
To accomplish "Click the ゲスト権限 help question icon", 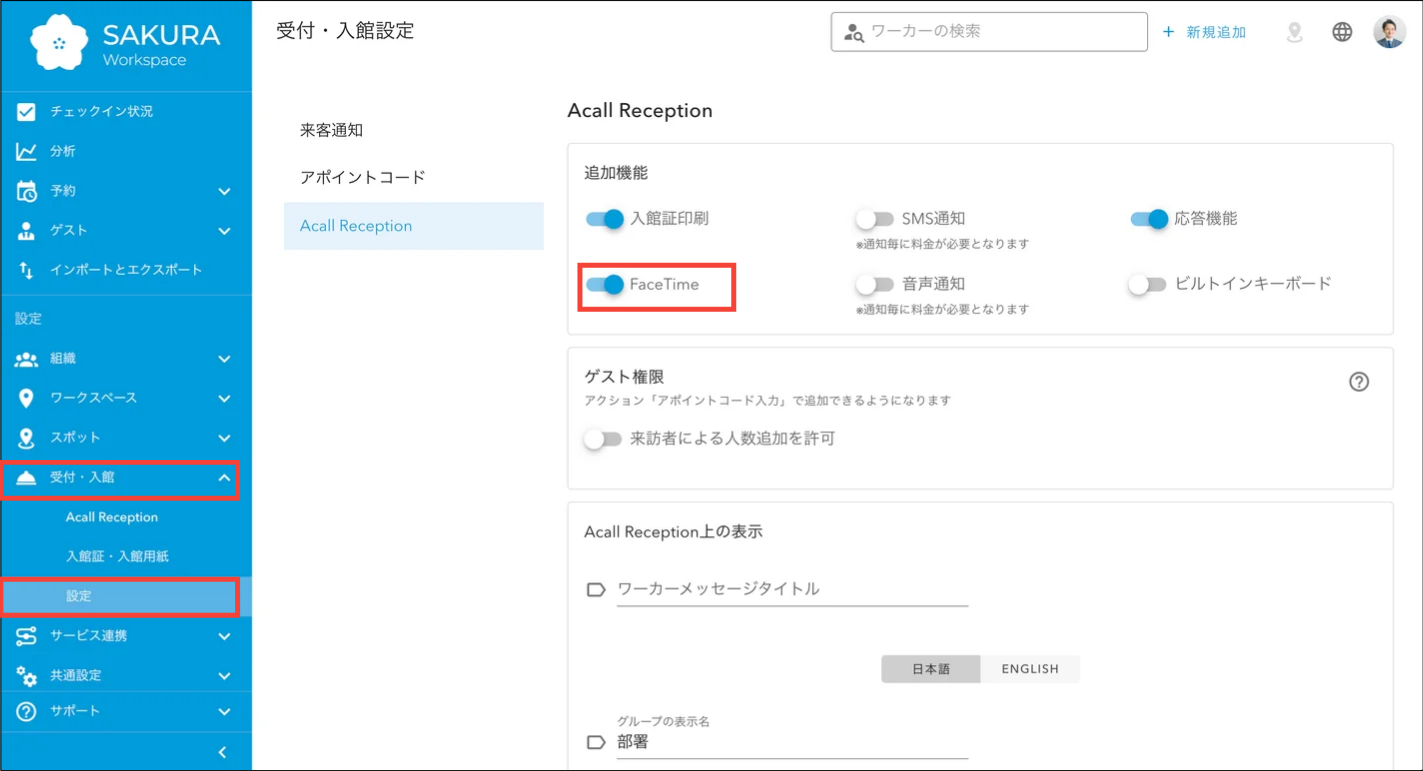I will (x=1358, y=382).
